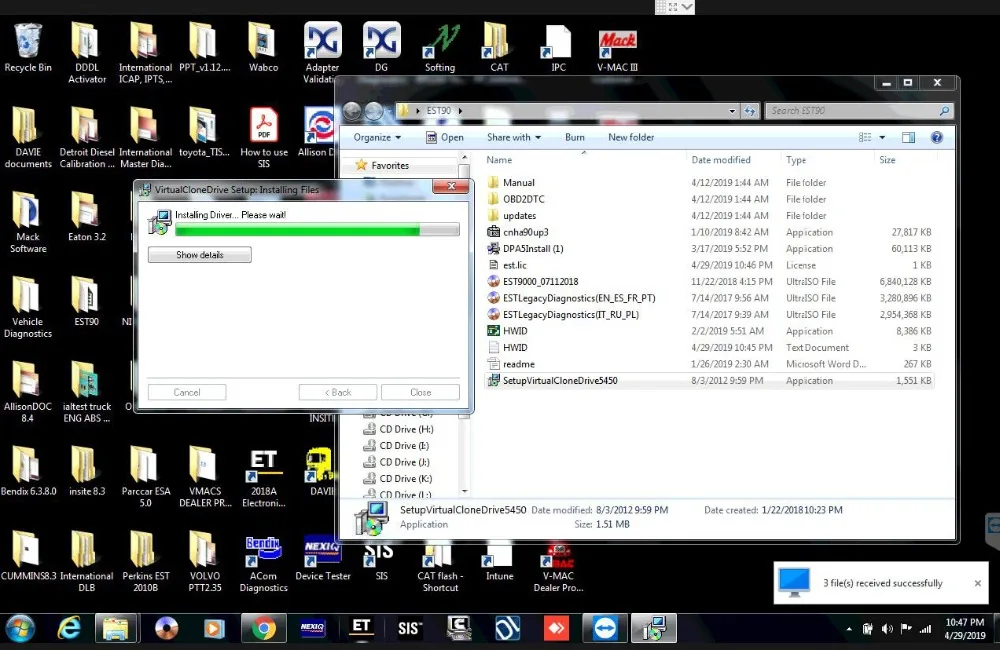Viewport: 1000px width, 650px height.
Task: Select the SetupVirtualCloneDrive5450 file row
Action: coord(708,381)
